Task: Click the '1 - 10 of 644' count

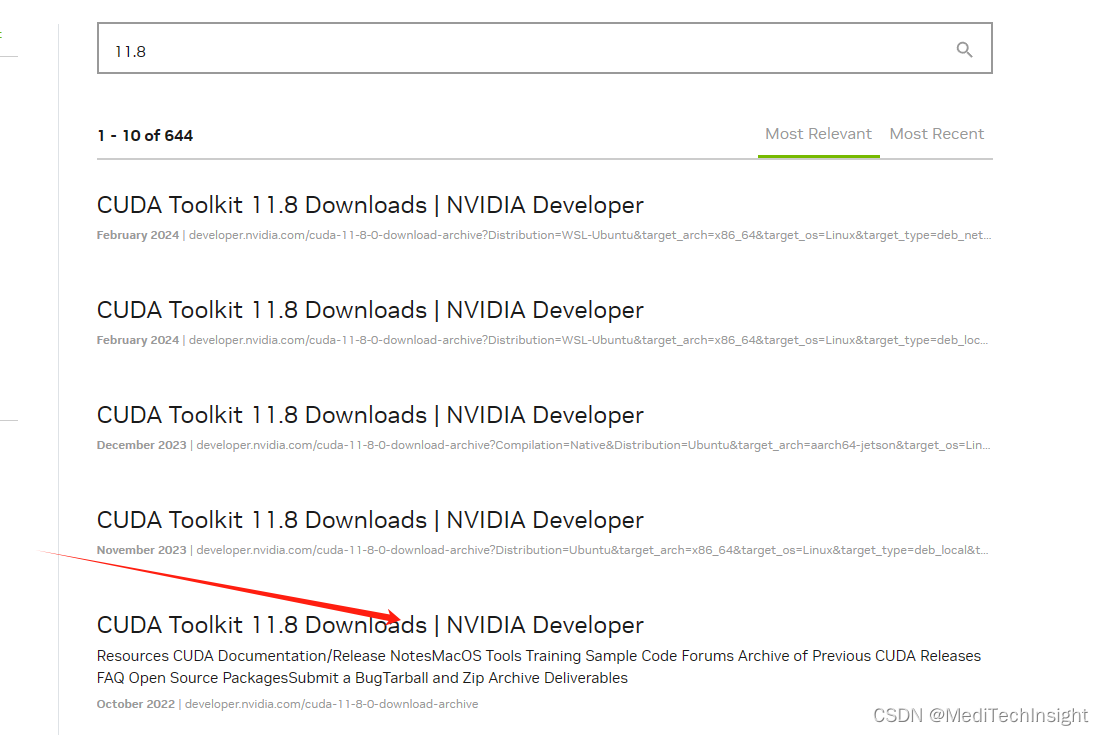Action: click(145, 135)
